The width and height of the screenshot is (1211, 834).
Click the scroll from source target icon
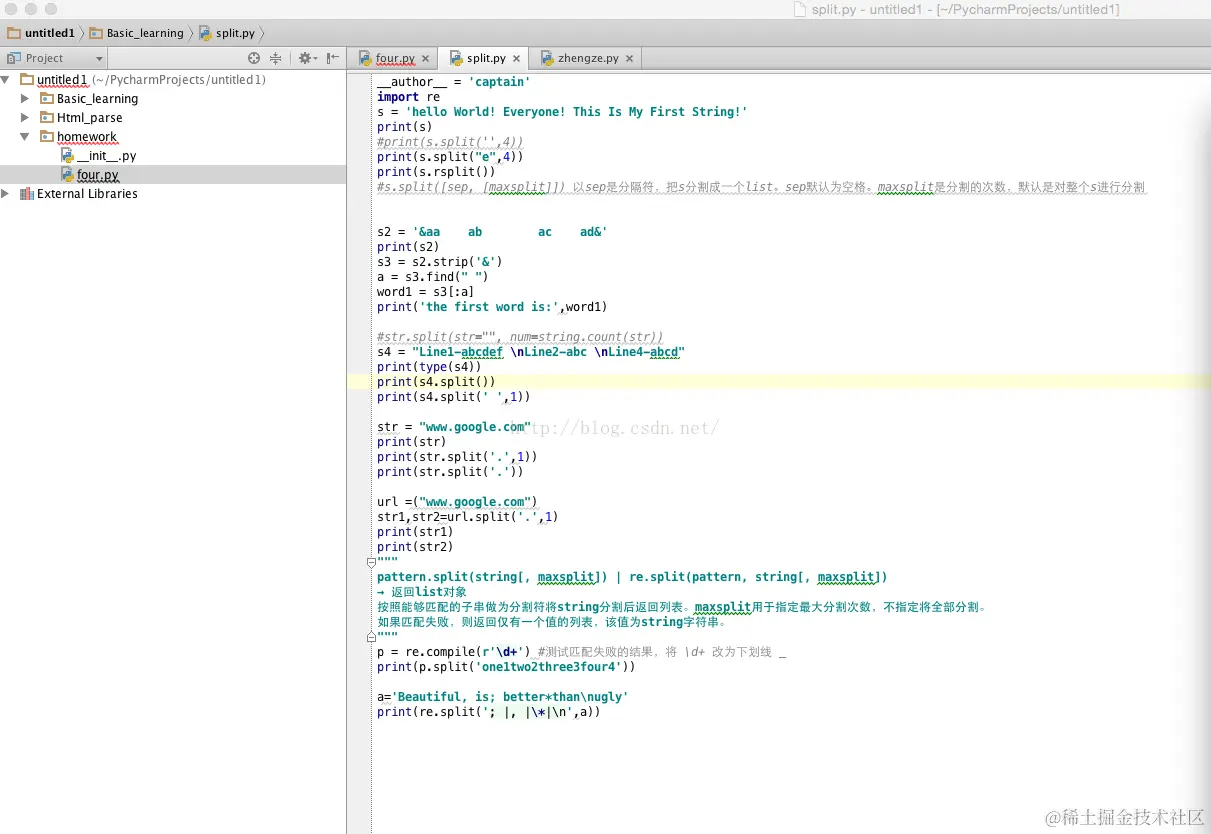pos(254,58)
